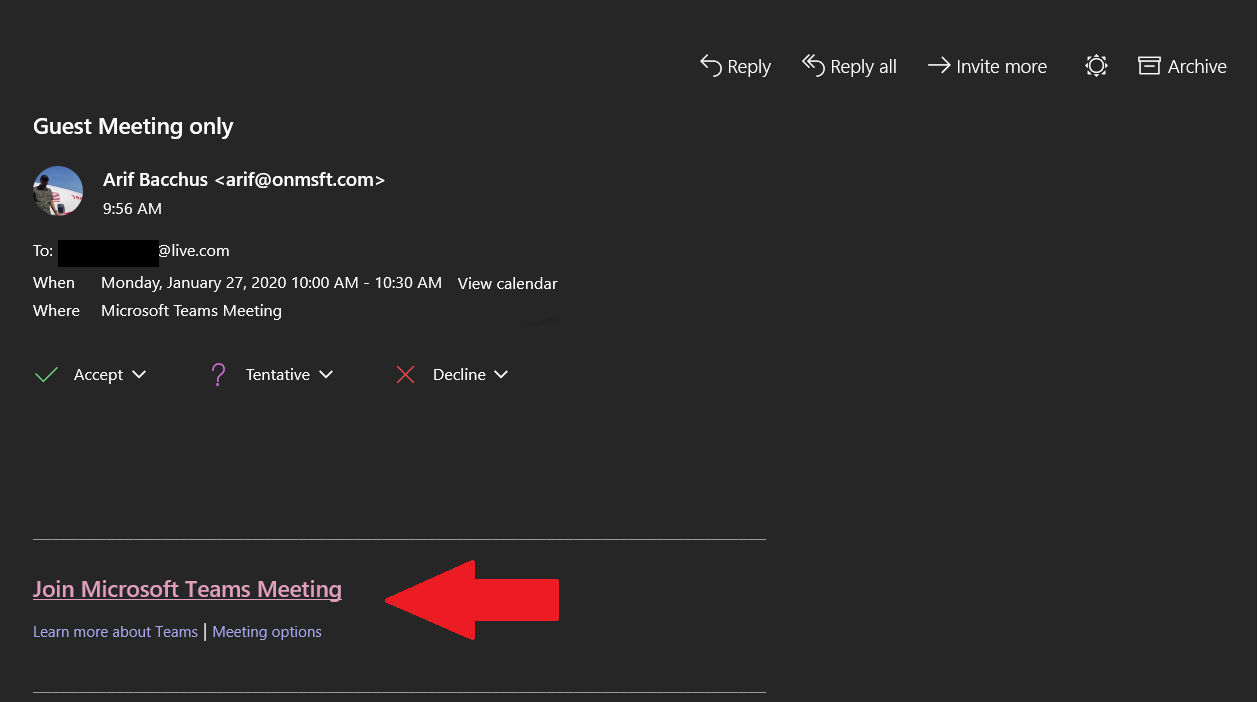Viewport: 1258px width, 702px height.
Task: Open the Learn more about Teams link
Action: 115,632
